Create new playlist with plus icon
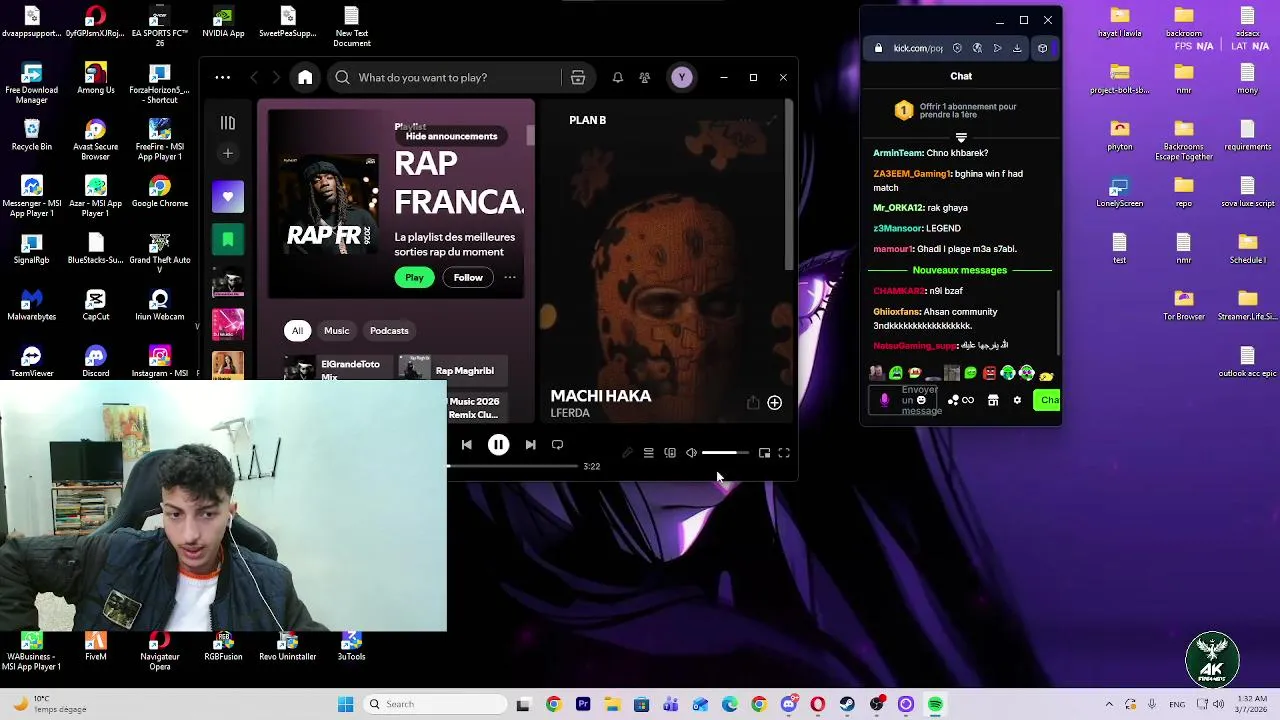 tap(228, 153)
